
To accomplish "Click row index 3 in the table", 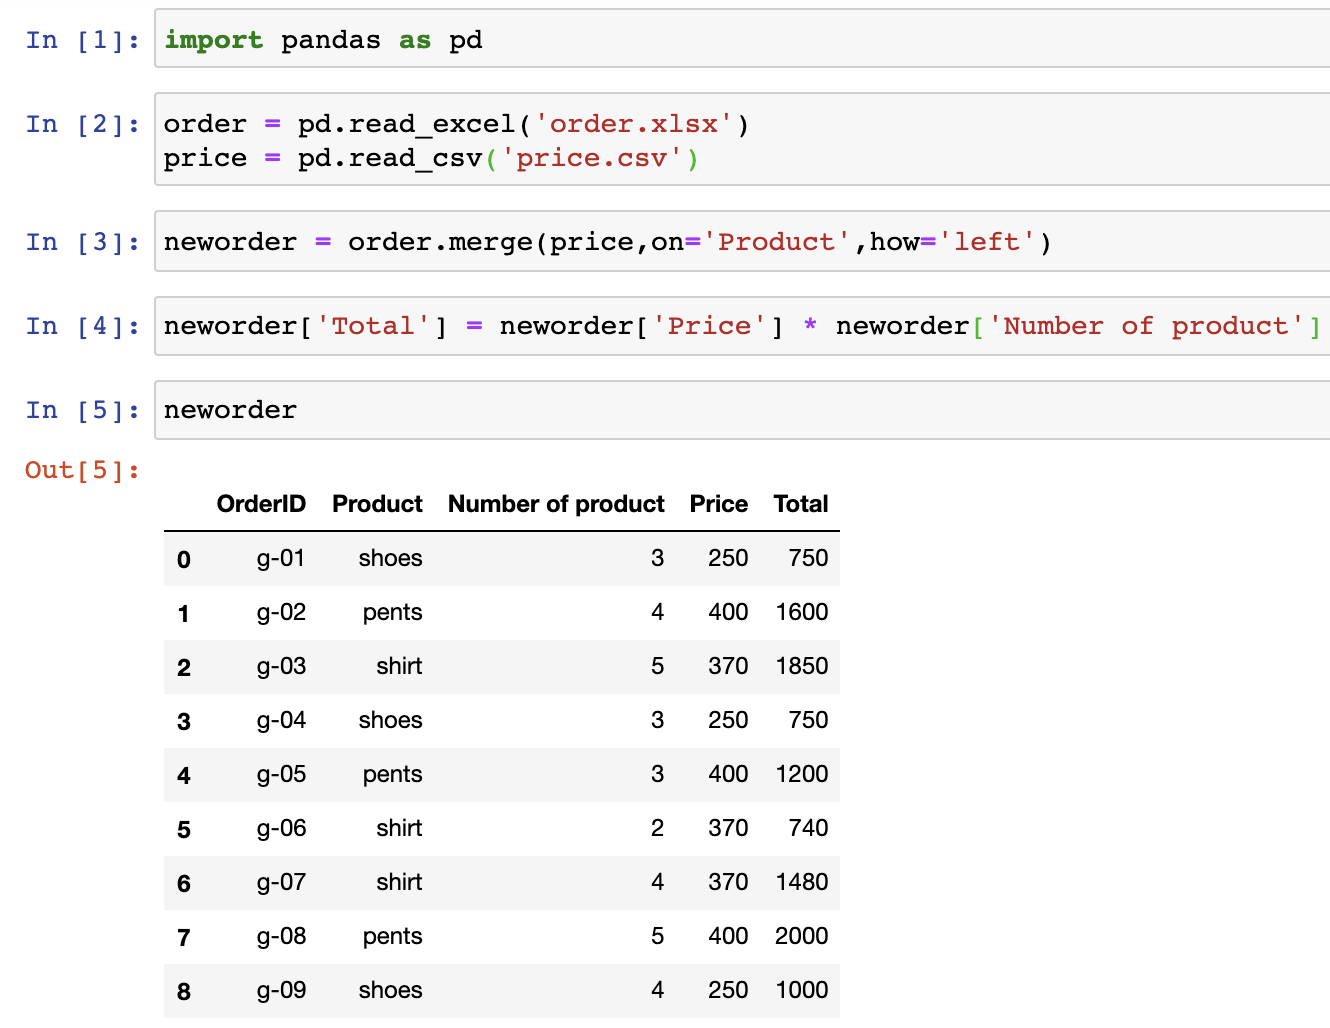I will coord(184,721).
